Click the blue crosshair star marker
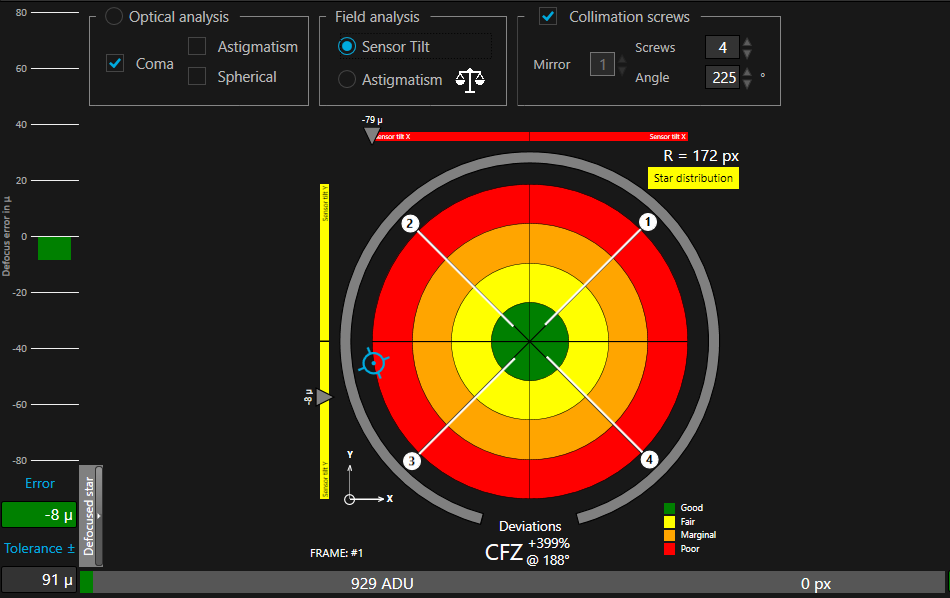Screen dimensions: 950x598 (374, 363)
